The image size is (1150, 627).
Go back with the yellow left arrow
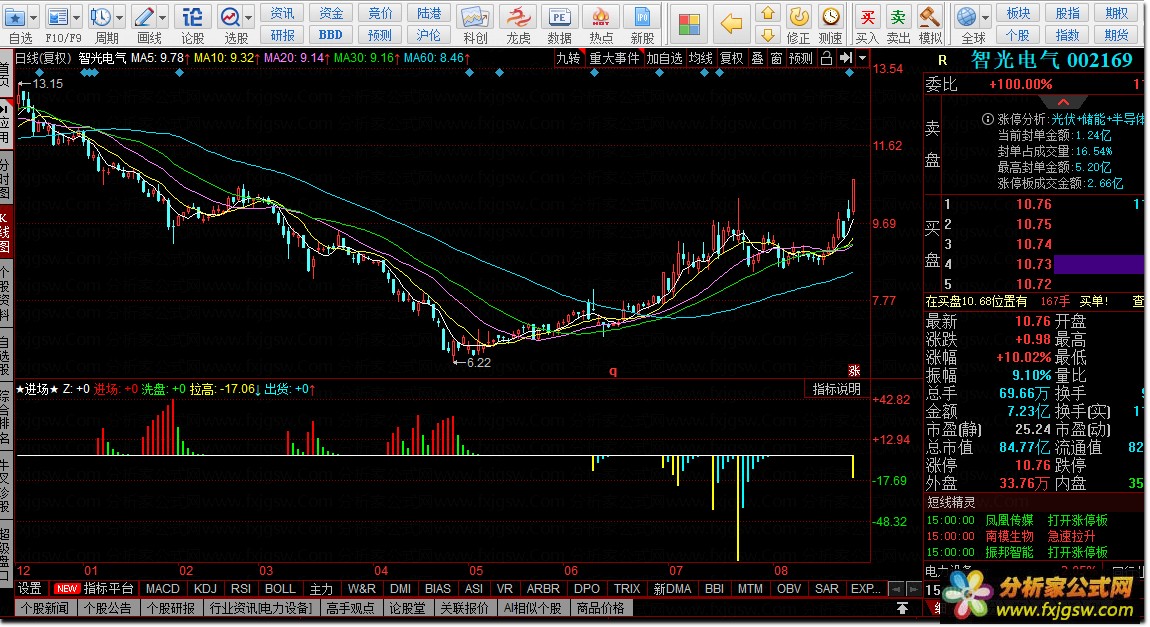[731, 24]
